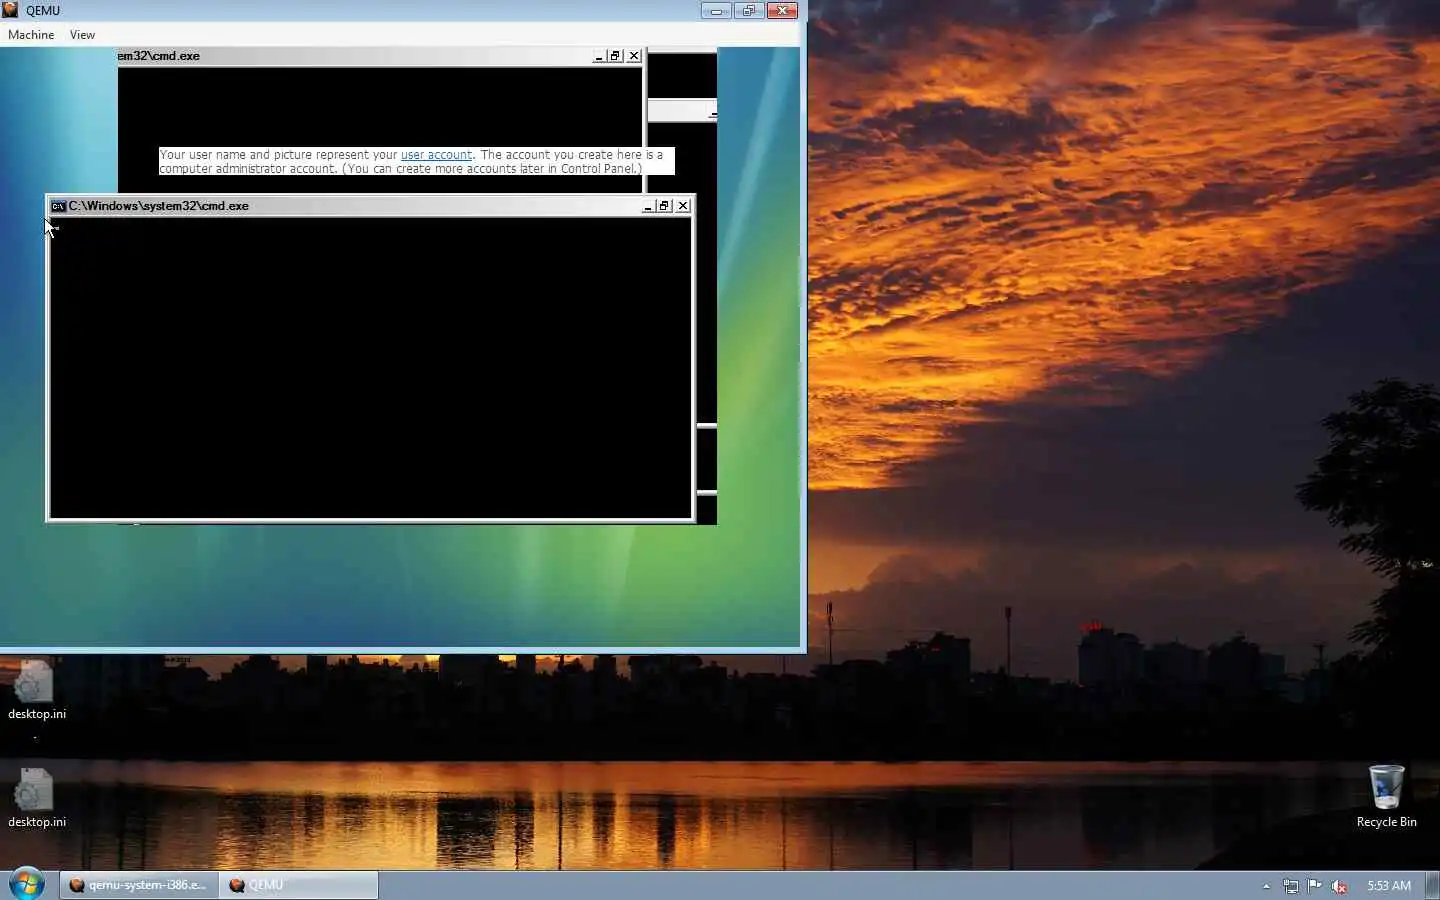The image size is (1440, 900).
Task: Click the front cmd.exe window title text
Action: point(159,206)
